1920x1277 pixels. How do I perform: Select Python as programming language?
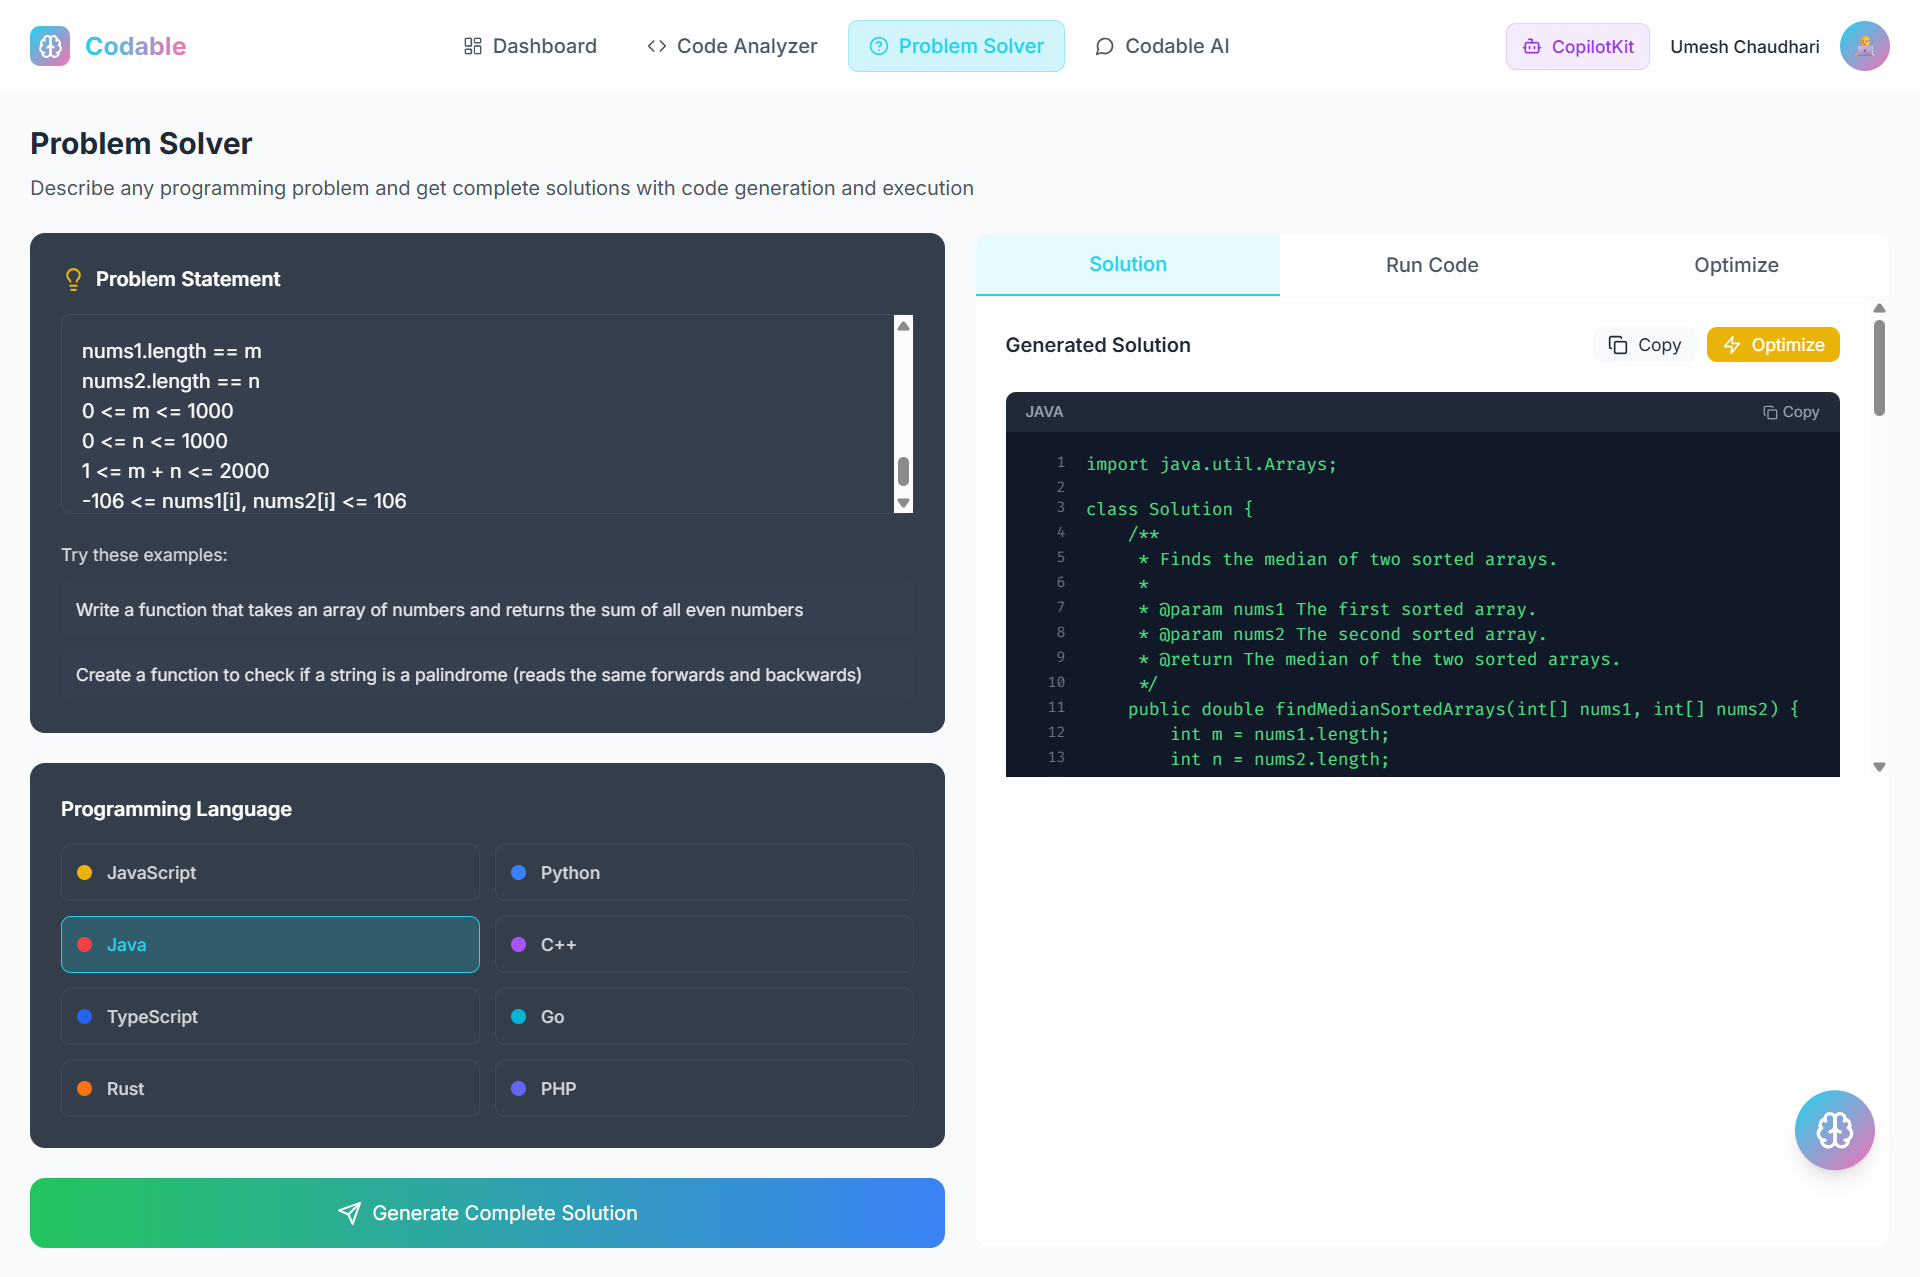point(704,873)
